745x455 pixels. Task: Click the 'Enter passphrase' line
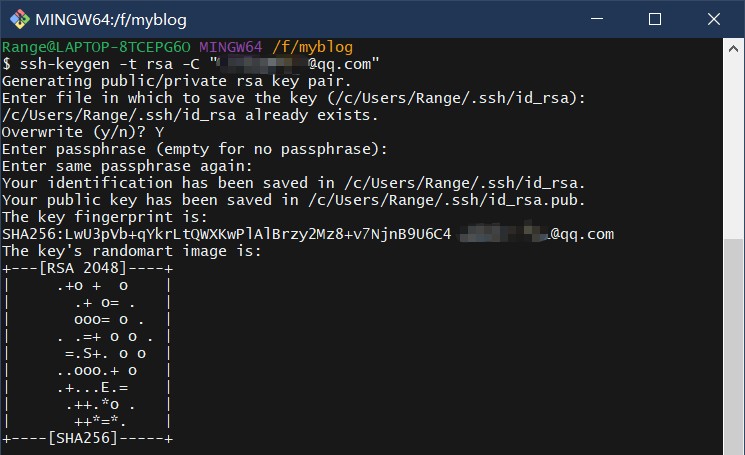[195, 149]
